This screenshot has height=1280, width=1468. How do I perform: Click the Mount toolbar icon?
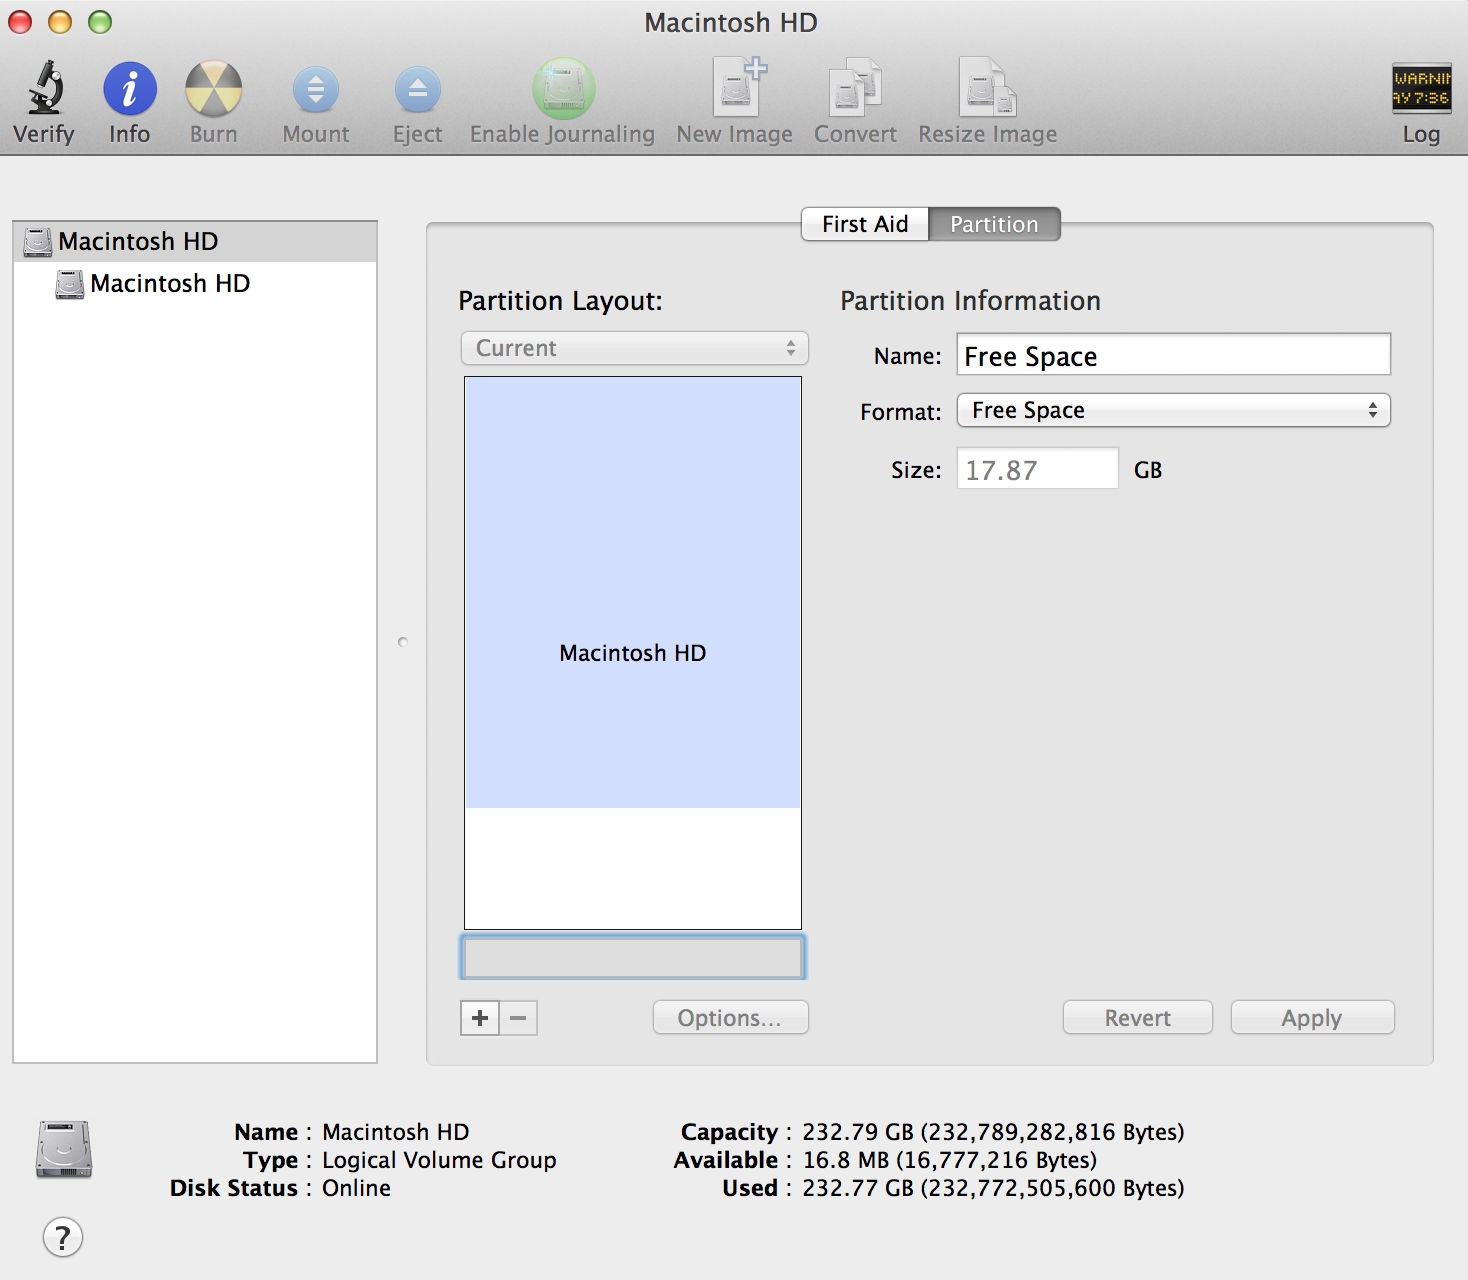(x=316, y=90)
